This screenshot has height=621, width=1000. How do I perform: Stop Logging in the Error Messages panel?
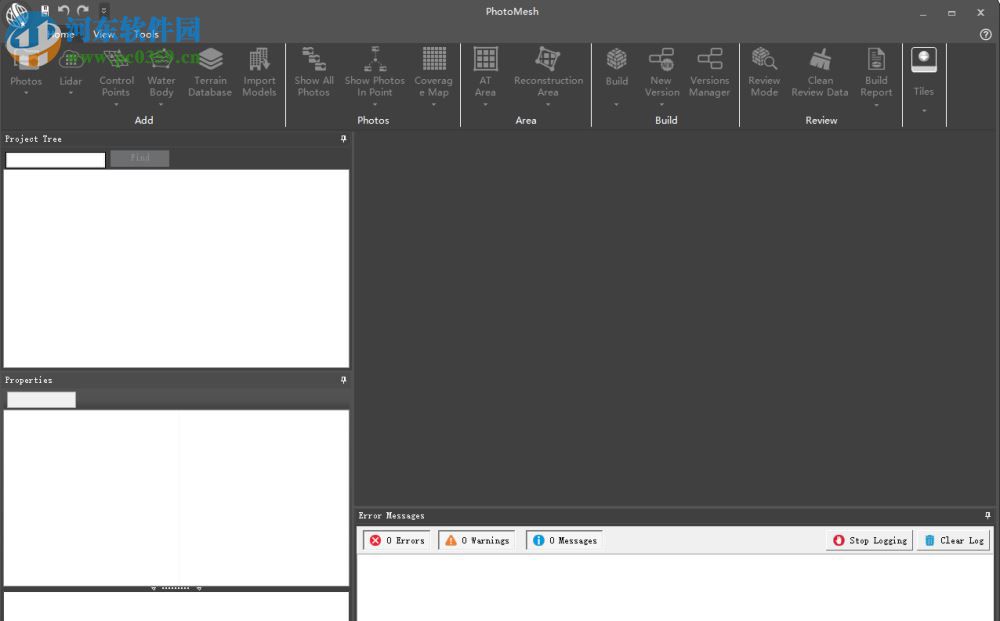pyautogui.click(x=869, y=540)
